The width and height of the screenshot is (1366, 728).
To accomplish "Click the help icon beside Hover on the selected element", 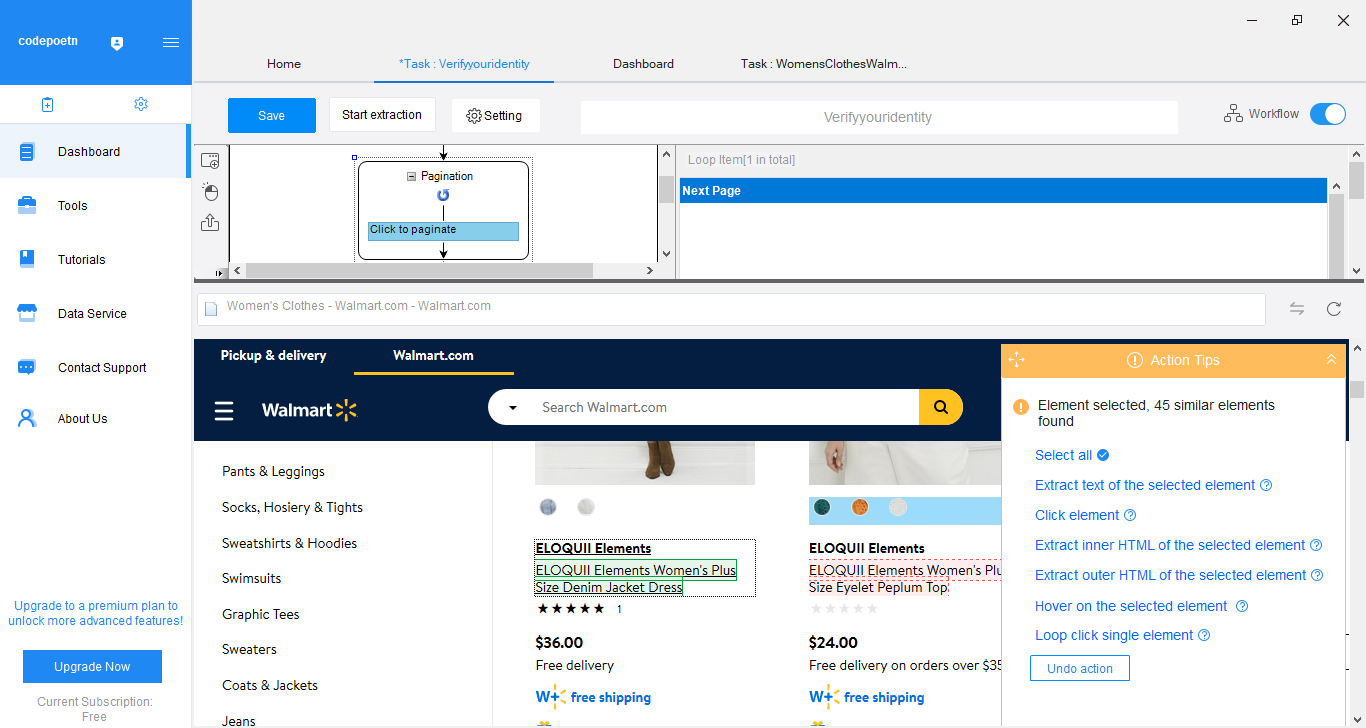I will coord(1242,606).
